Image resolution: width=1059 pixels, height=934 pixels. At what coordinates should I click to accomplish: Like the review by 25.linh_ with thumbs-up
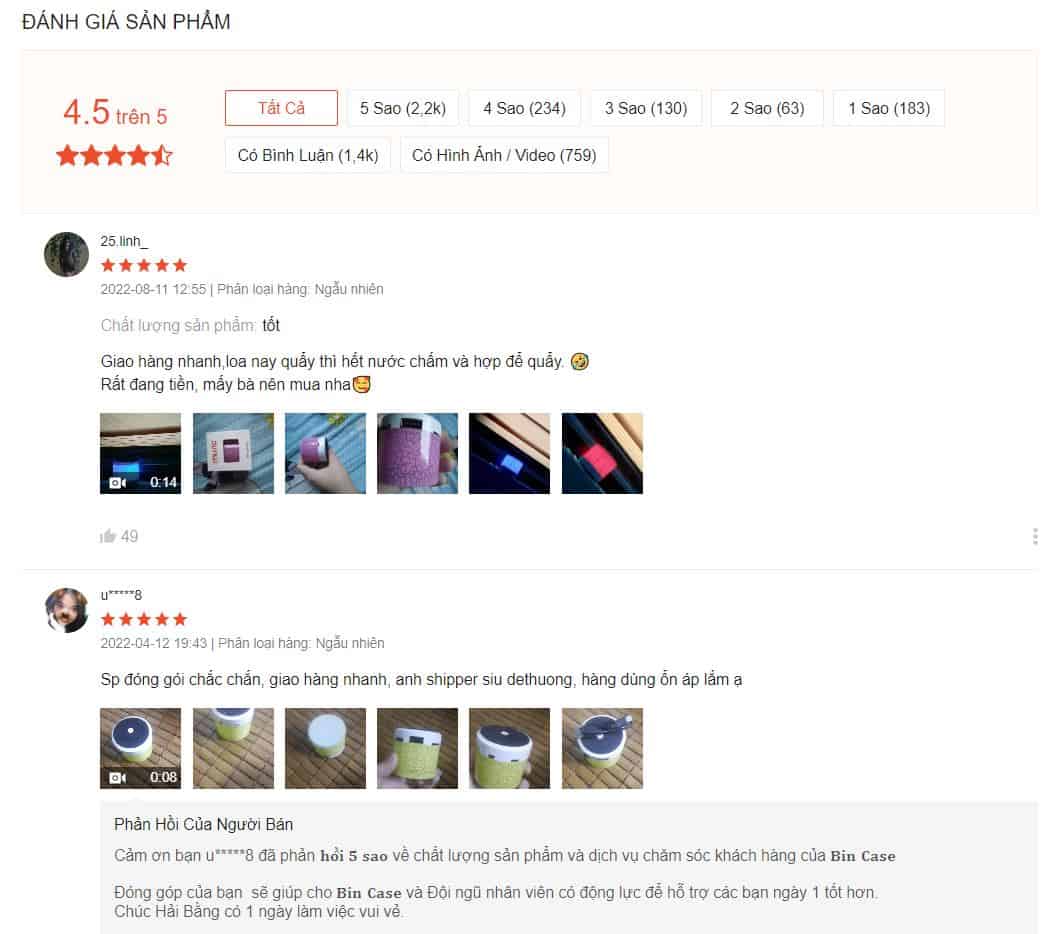click(x=108, y=536)
